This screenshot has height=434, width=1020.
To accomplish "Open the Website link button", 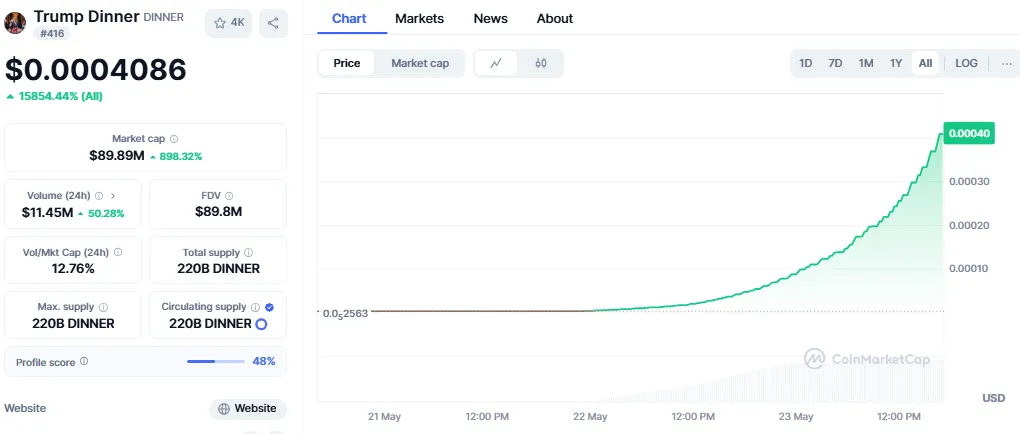I will pos(247,408).
